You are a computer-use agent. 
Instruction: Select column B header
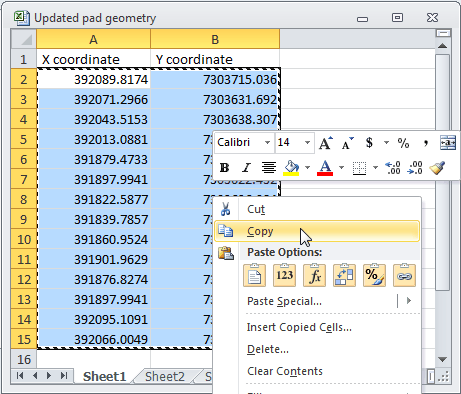pos(215,39)
